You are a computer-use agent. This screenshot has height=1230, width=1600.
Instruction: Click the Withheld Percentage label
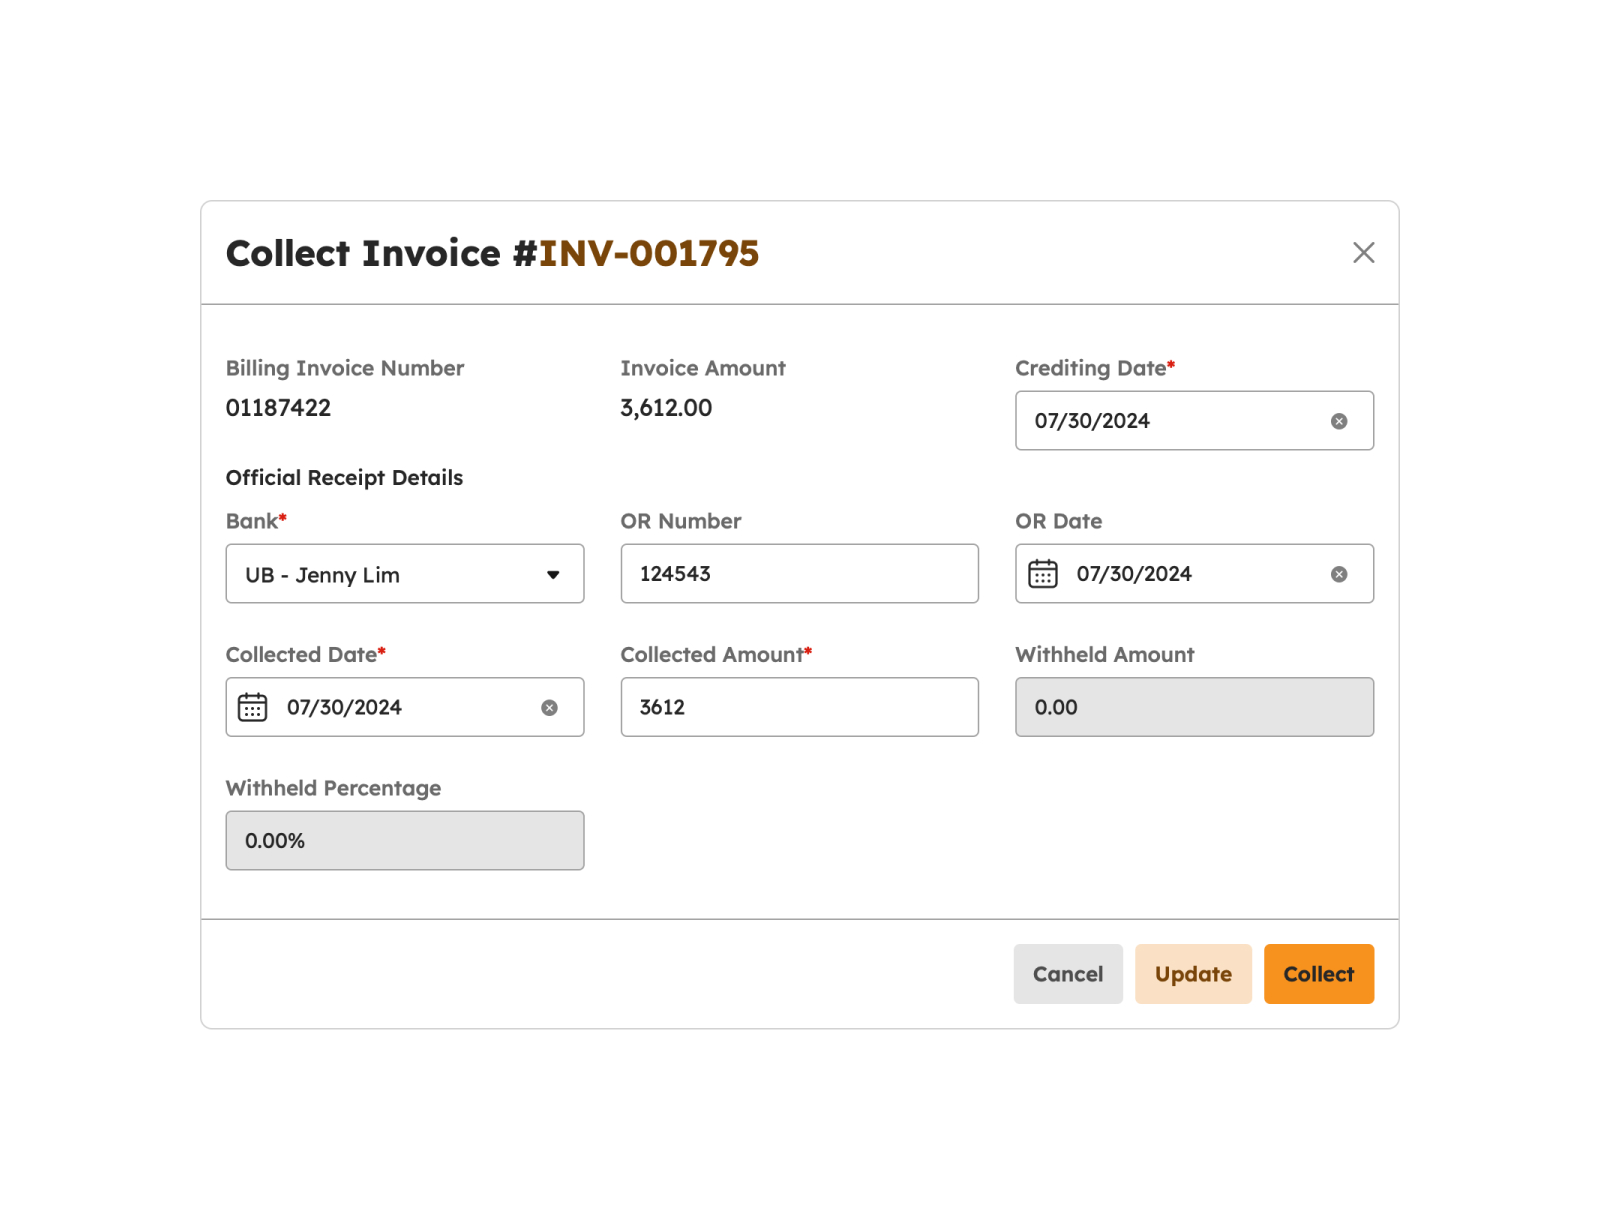tap(333, 788)
